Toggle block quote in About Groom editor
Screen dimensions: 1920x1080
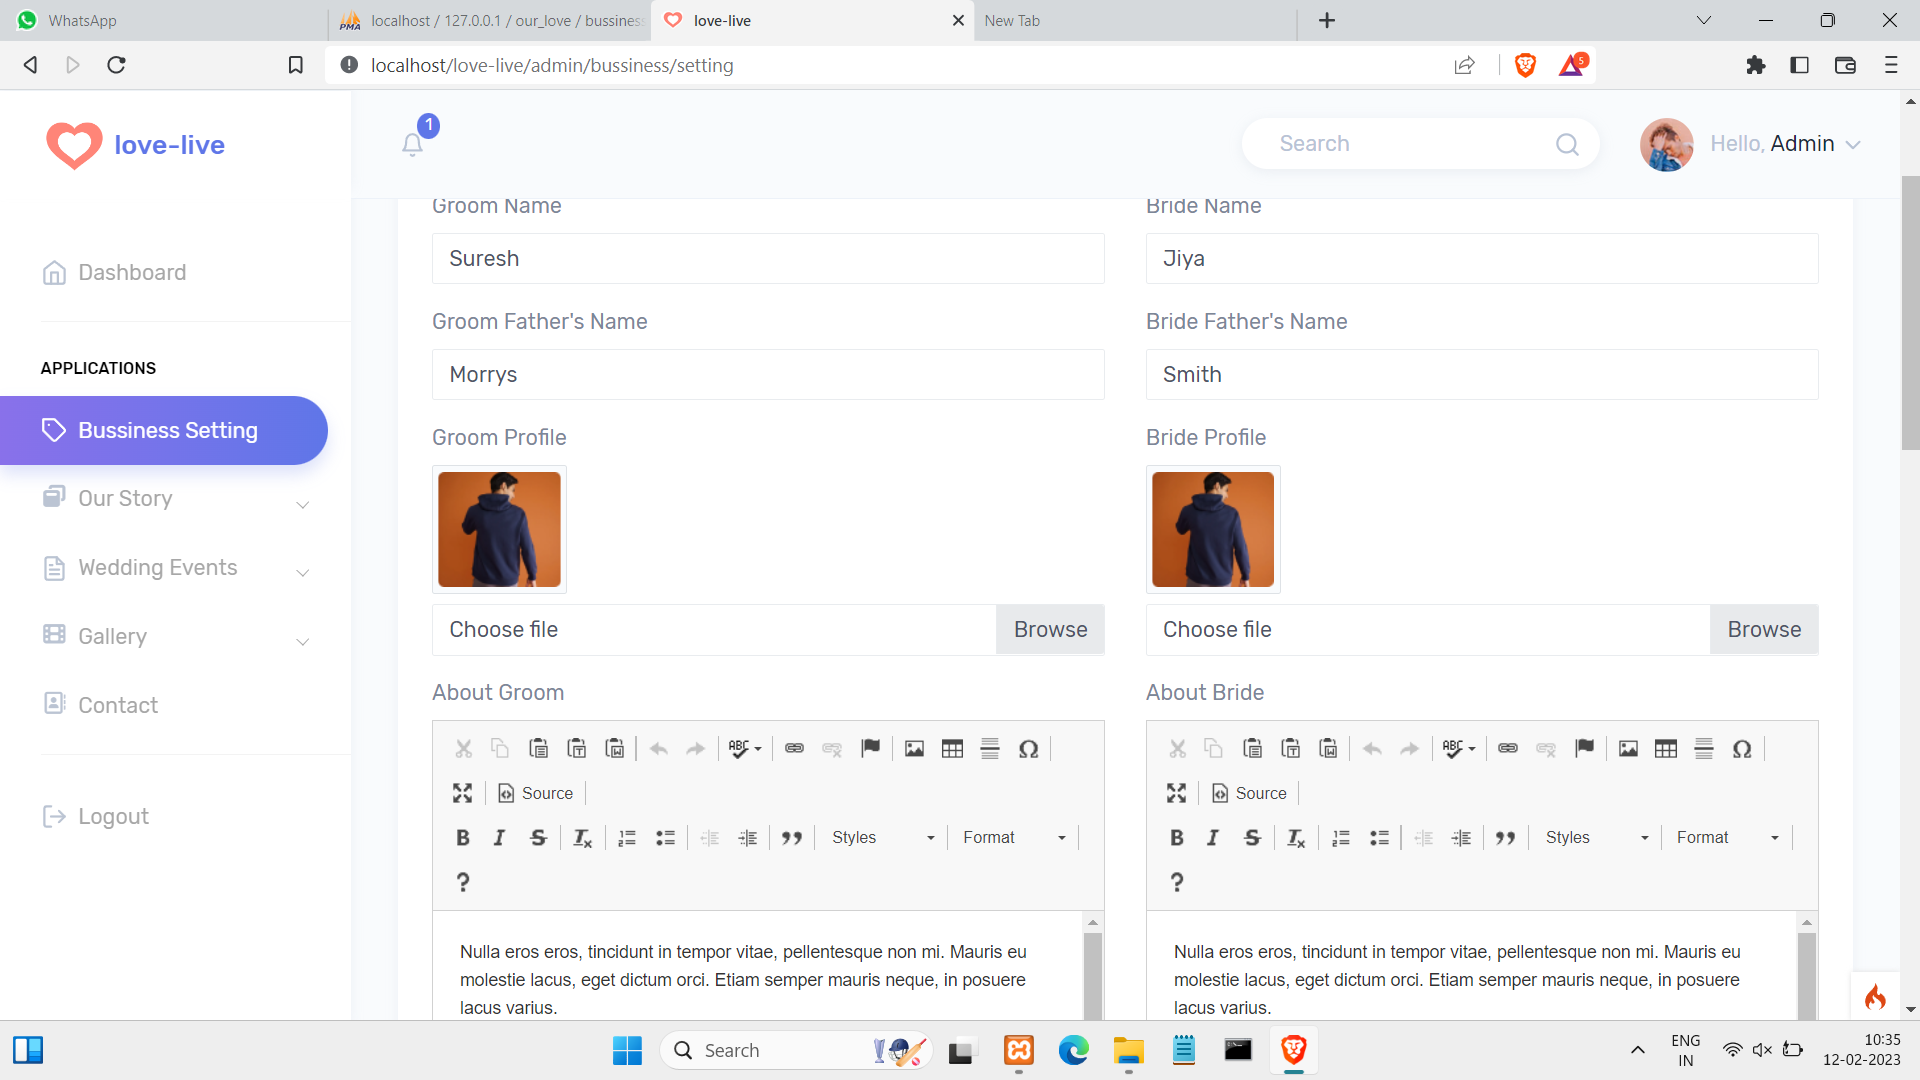(792, 838)
